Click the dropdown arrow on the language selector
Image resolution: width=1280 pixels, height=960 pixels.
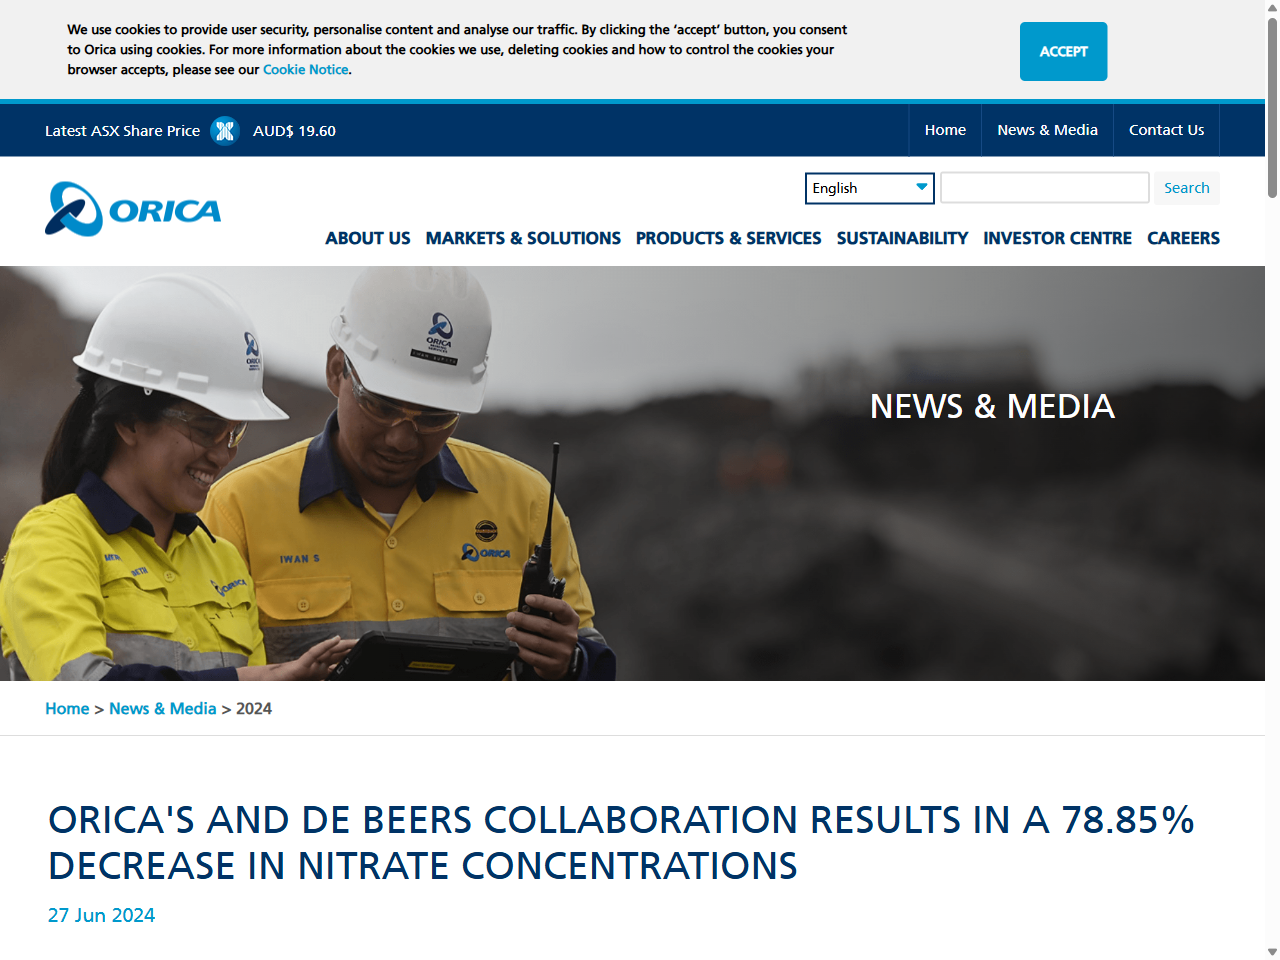(x=921, y=188)
